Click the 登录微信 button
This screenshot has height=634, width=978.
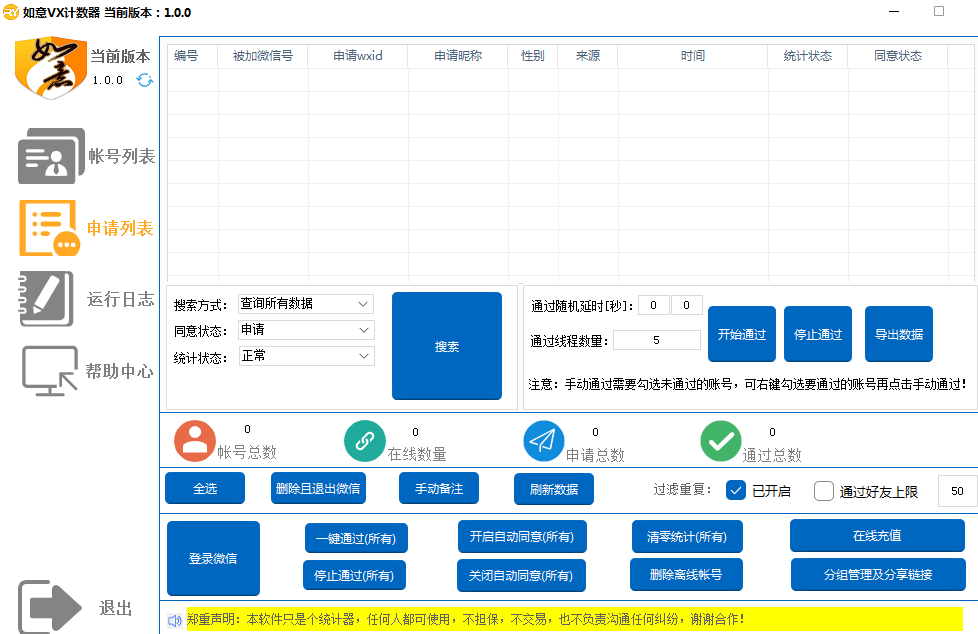213,558
